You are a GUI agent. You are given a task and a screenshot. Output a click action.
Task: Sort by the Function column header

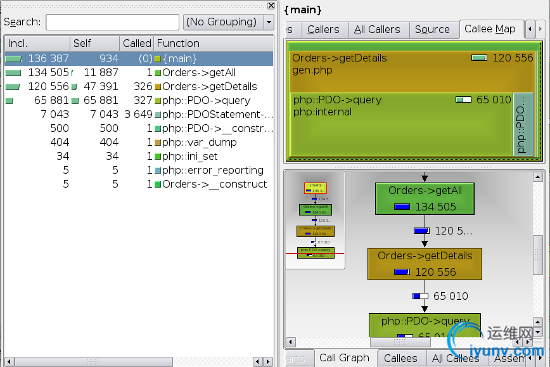[214, 43]
